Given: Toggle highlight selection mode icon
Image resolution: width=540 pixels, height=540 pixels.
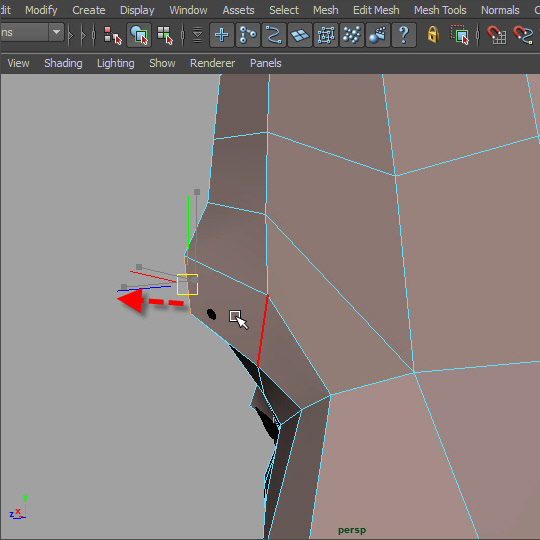Looking at the screenshot, I should click(459, 35).
